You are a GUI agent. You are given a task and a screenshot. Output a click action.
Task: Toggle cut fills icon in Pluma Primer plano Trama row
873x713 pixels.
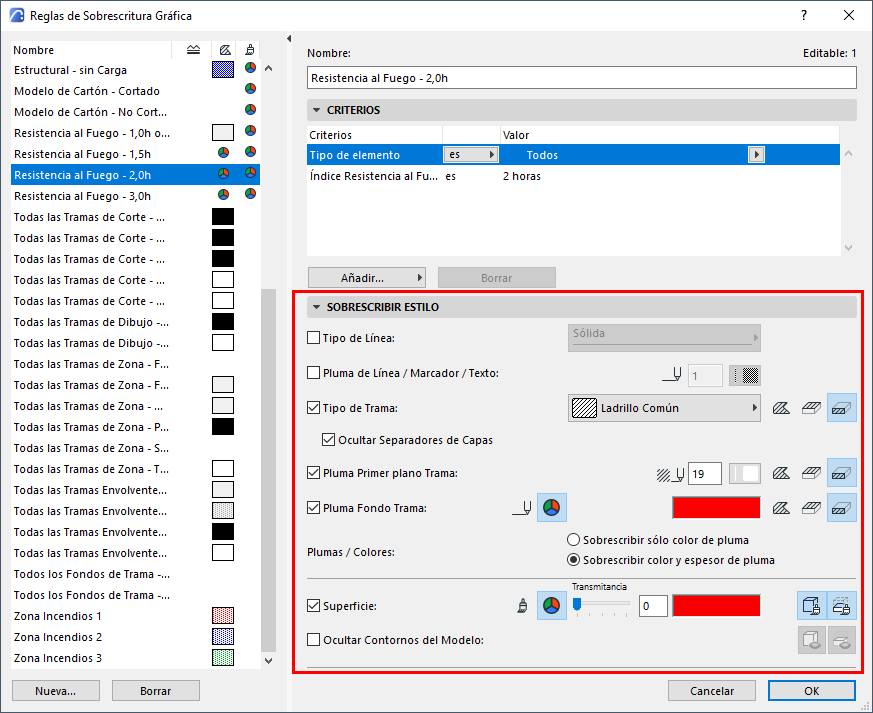pos(841,473)
